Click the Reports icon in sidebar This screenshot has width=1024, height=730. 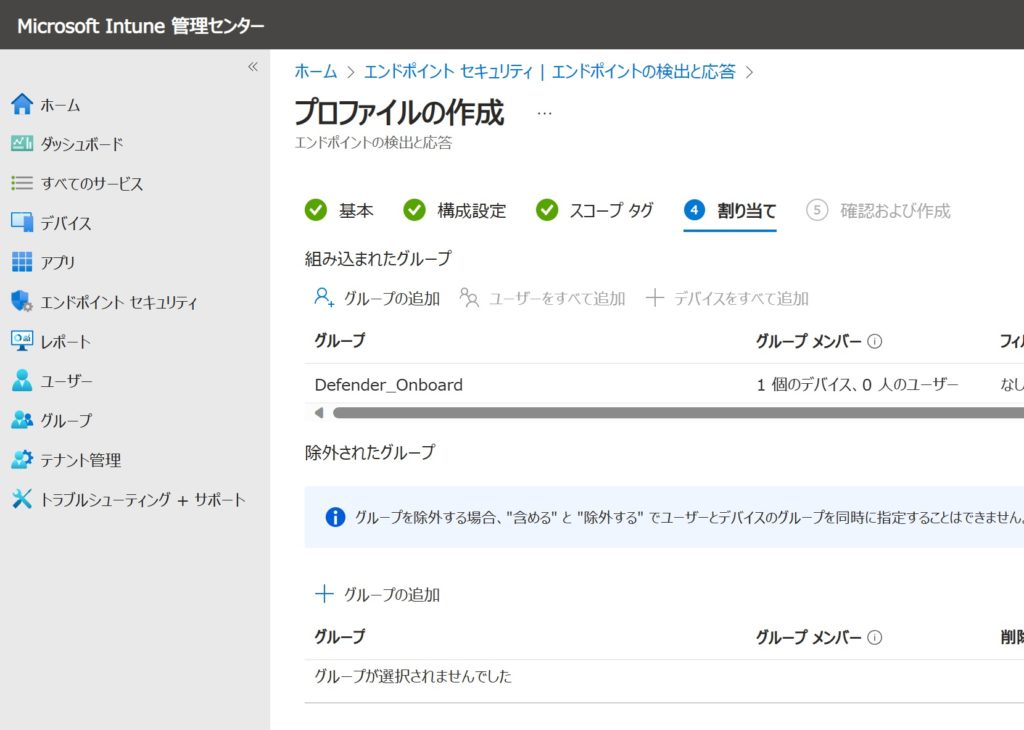click(22, 341)
